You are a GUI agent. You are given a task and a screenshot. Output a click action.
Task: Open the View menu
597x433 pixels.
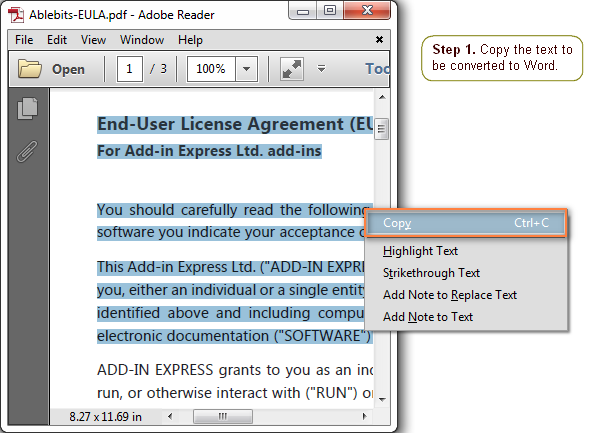(x=93, y=40)
